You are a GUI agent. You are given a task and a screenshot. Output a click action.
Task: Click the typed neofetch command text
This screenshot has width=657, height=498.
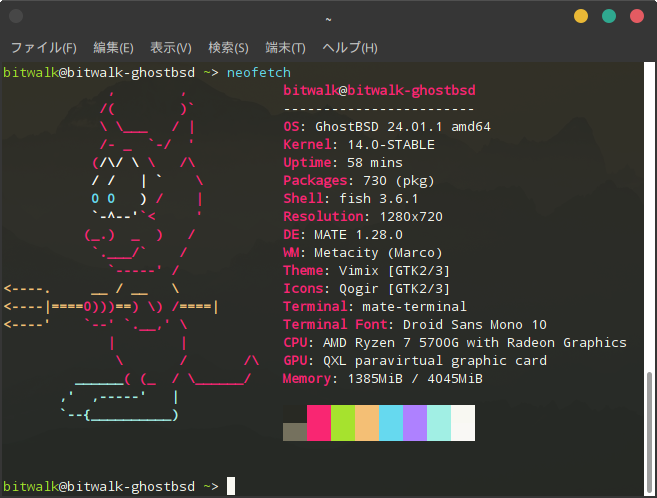click(x=259, y=72)
